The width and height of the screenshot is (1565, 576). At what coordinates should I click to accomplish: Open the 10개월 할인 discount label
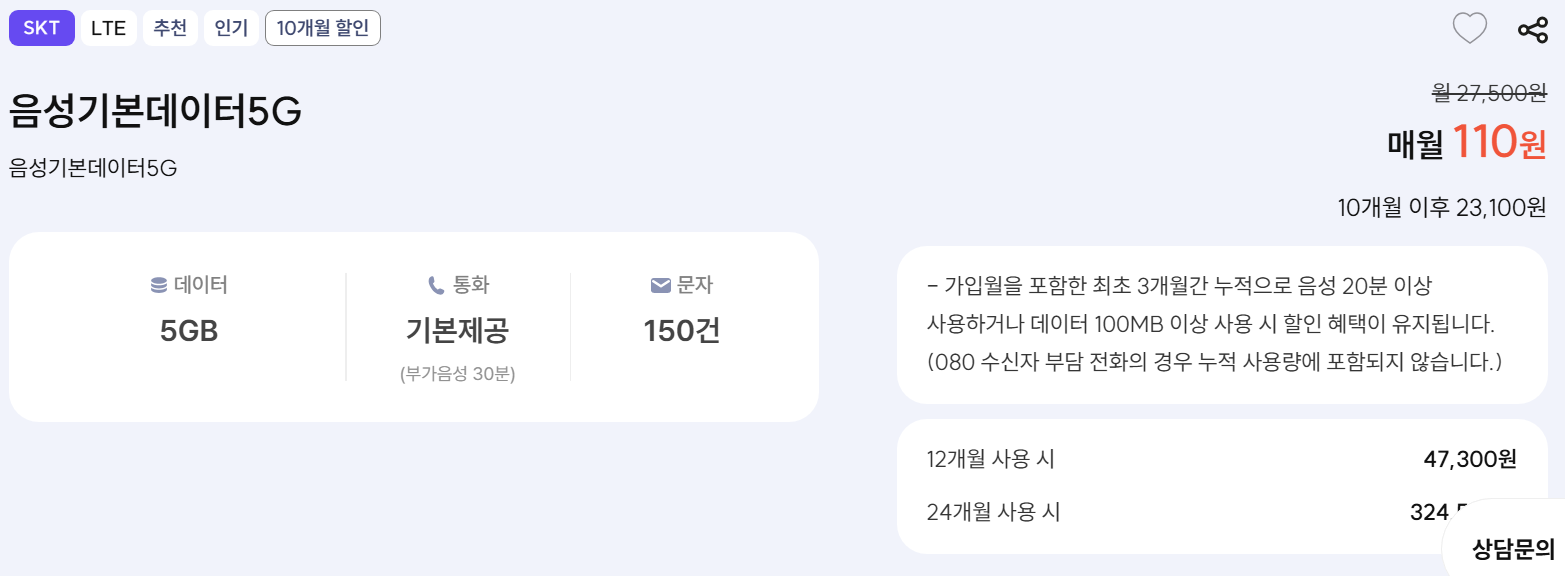click(322, 27)
